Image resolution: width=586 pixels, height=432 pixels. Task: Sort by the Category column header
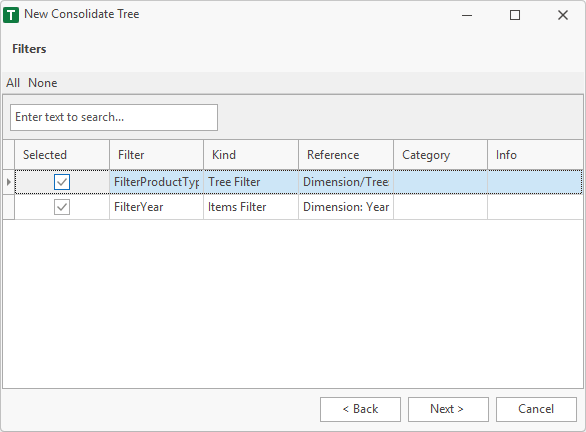(x=441, y=155)
